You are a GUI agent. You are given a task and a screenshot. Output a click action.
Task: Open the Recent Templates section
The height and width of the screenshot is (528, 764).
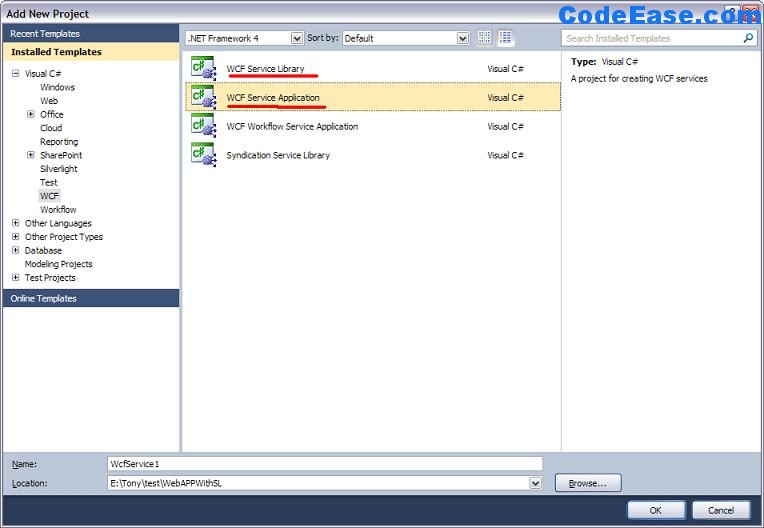click(91, 34)
